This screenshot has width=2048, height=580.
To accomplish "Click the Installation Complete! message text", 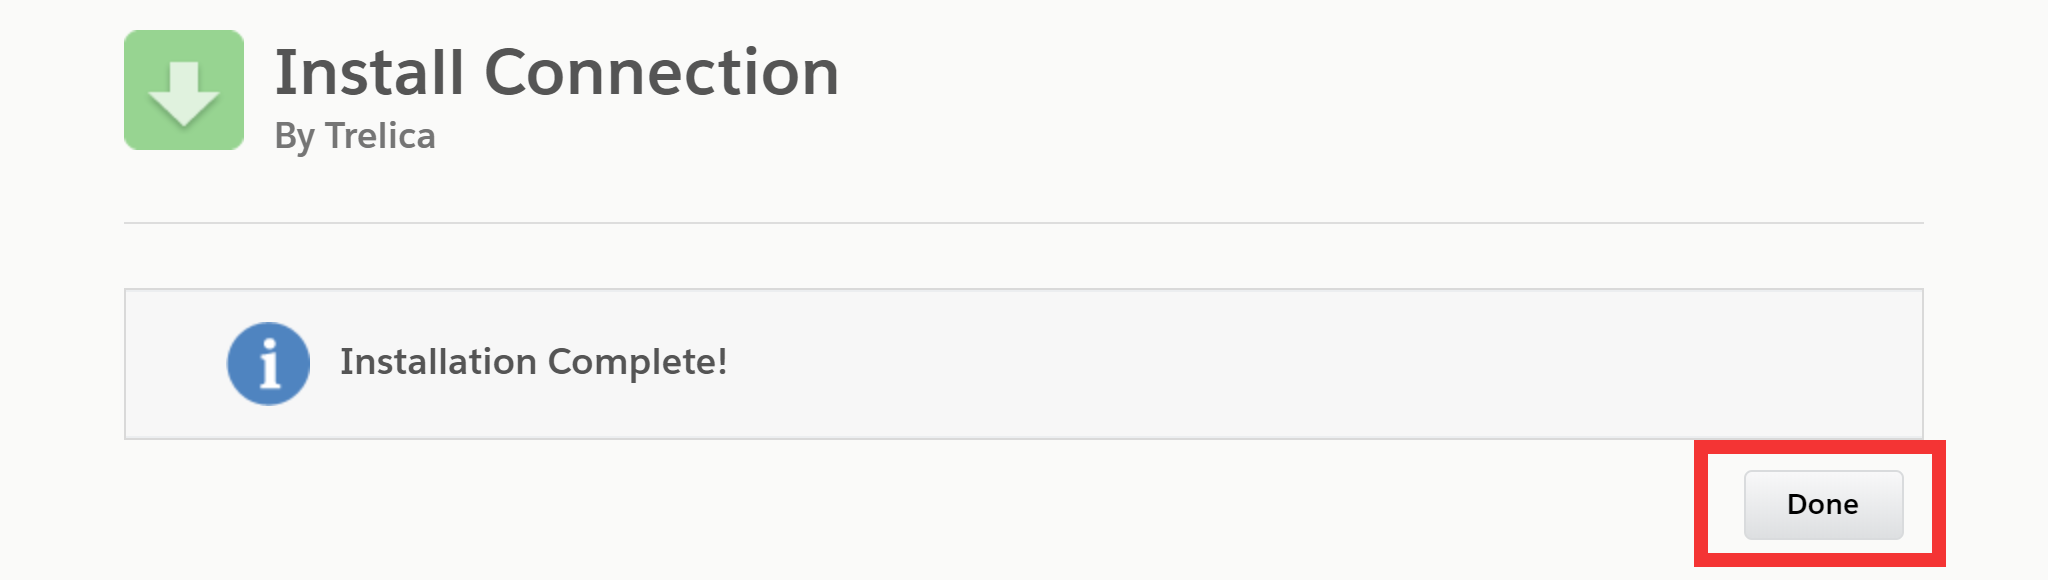I will (534, 362).
